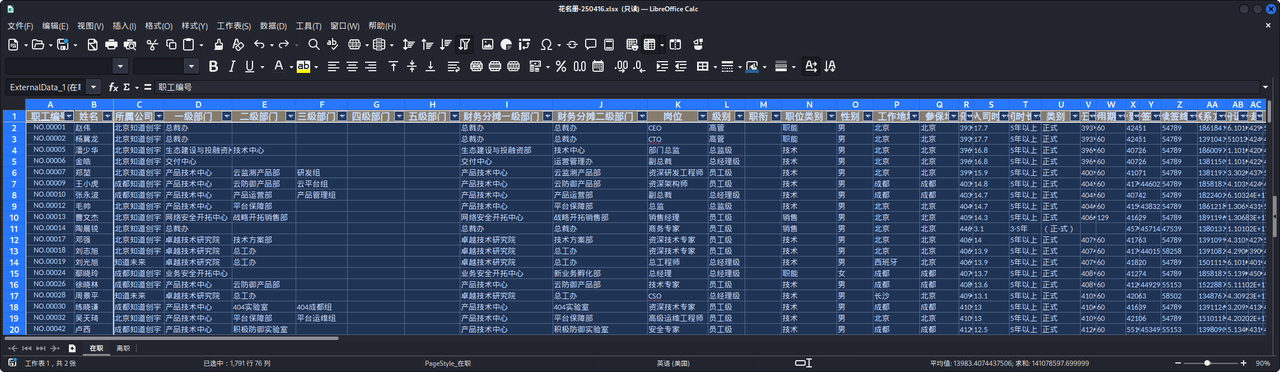Toggle Italic formatting
The width and height of the screenshot is (1280, 372).
click(232, 66)
